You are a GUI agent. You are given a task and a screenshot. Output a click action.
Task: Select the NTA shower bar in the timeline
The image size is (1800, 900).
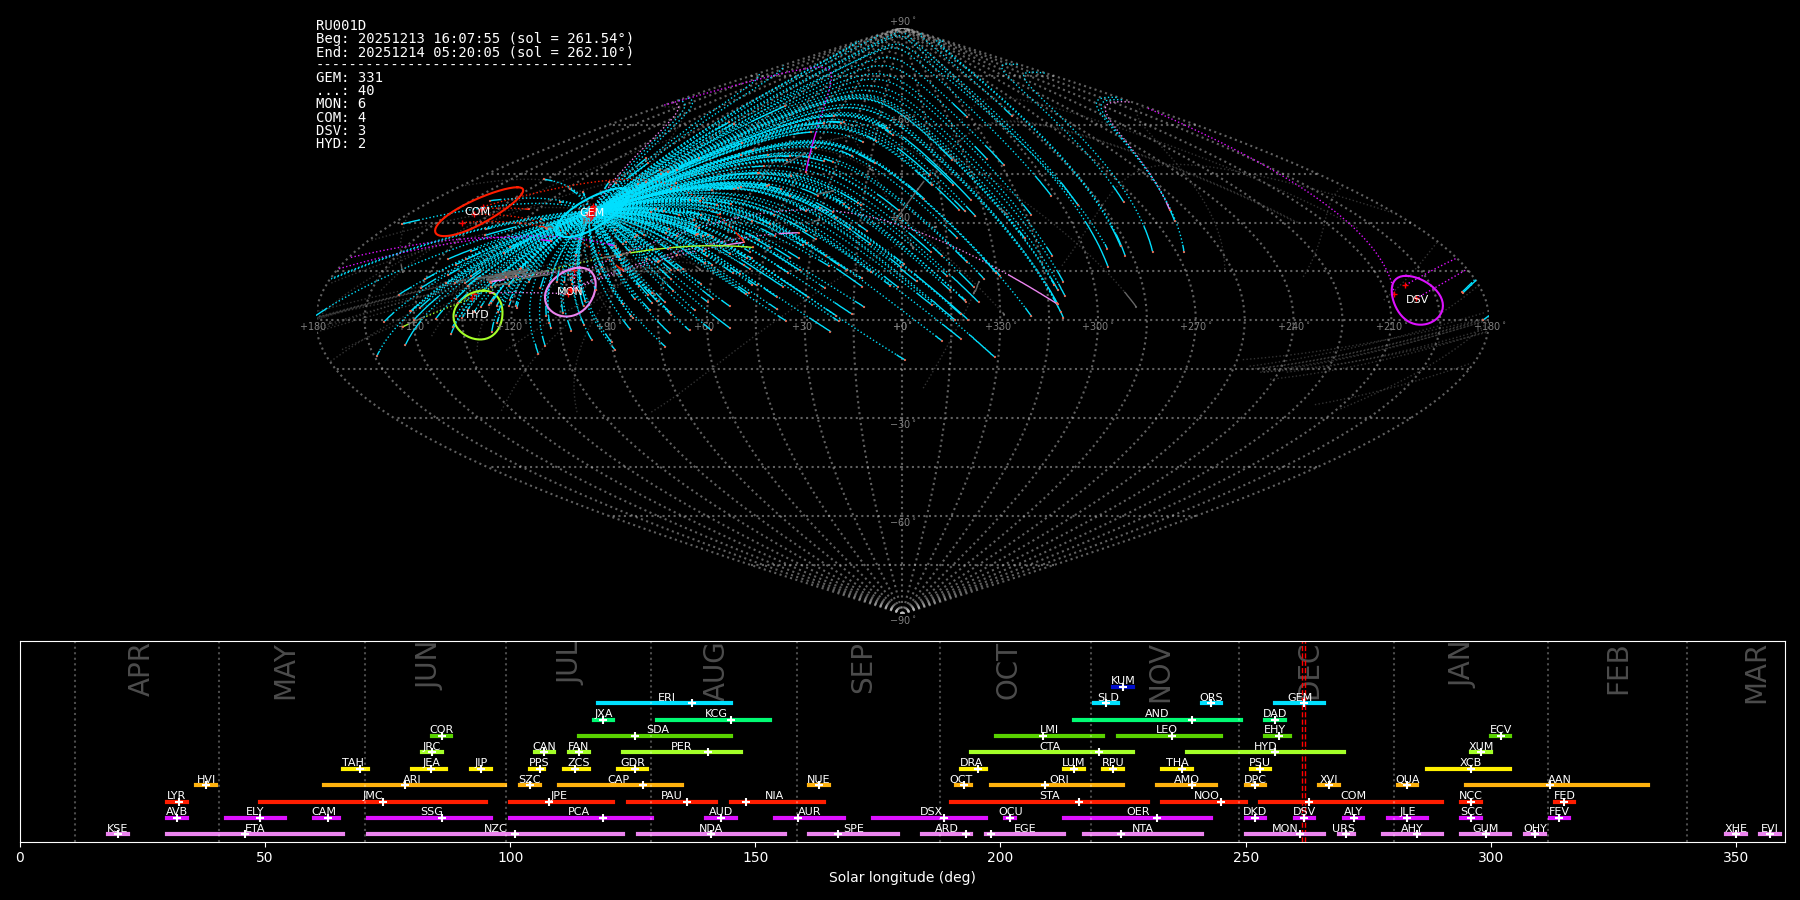tap(1142, 834)
